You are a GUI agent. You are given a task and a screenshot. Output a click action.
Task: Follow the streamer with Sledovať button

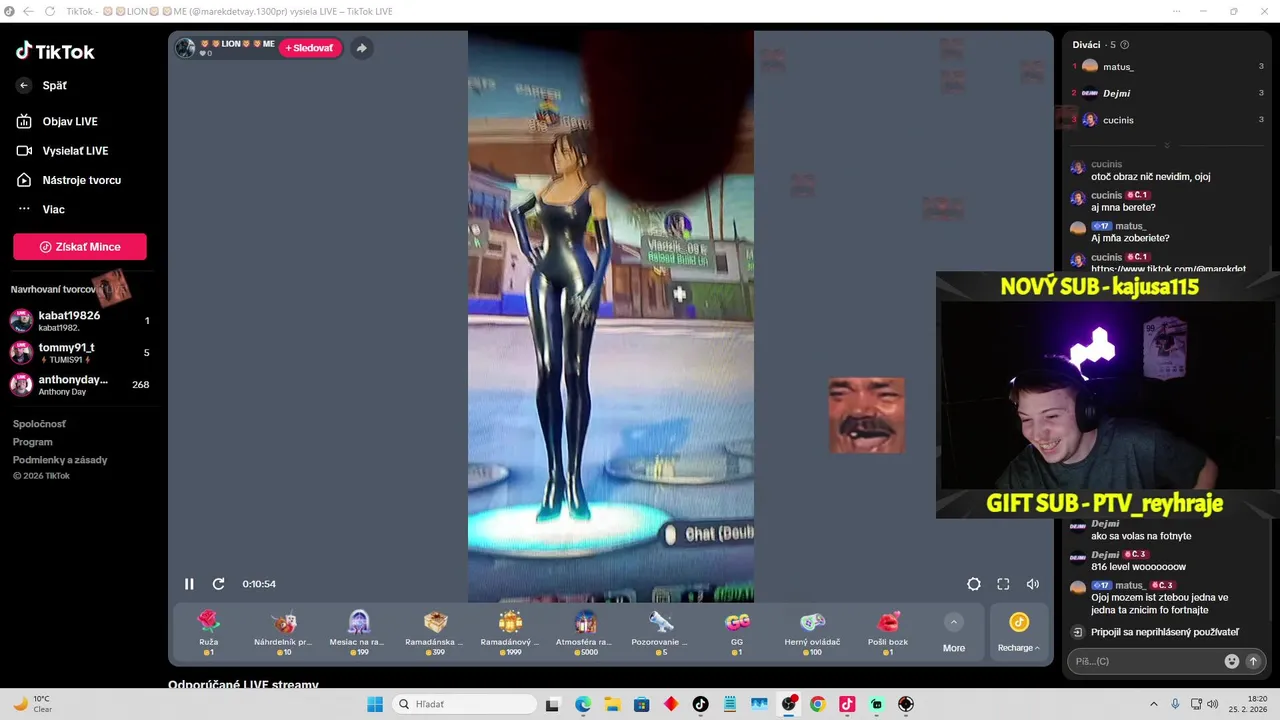pyautogui.click(x=310, y=48)
